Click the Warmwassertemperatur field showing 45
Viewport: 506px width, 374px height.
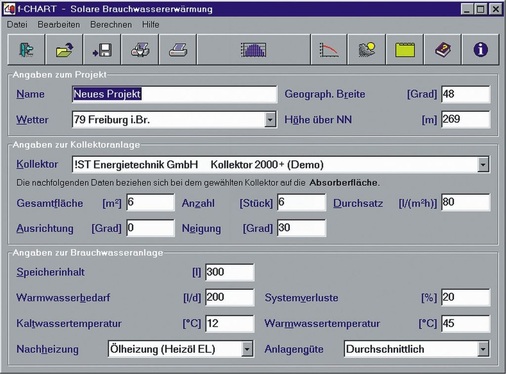(x=465, y=324)
